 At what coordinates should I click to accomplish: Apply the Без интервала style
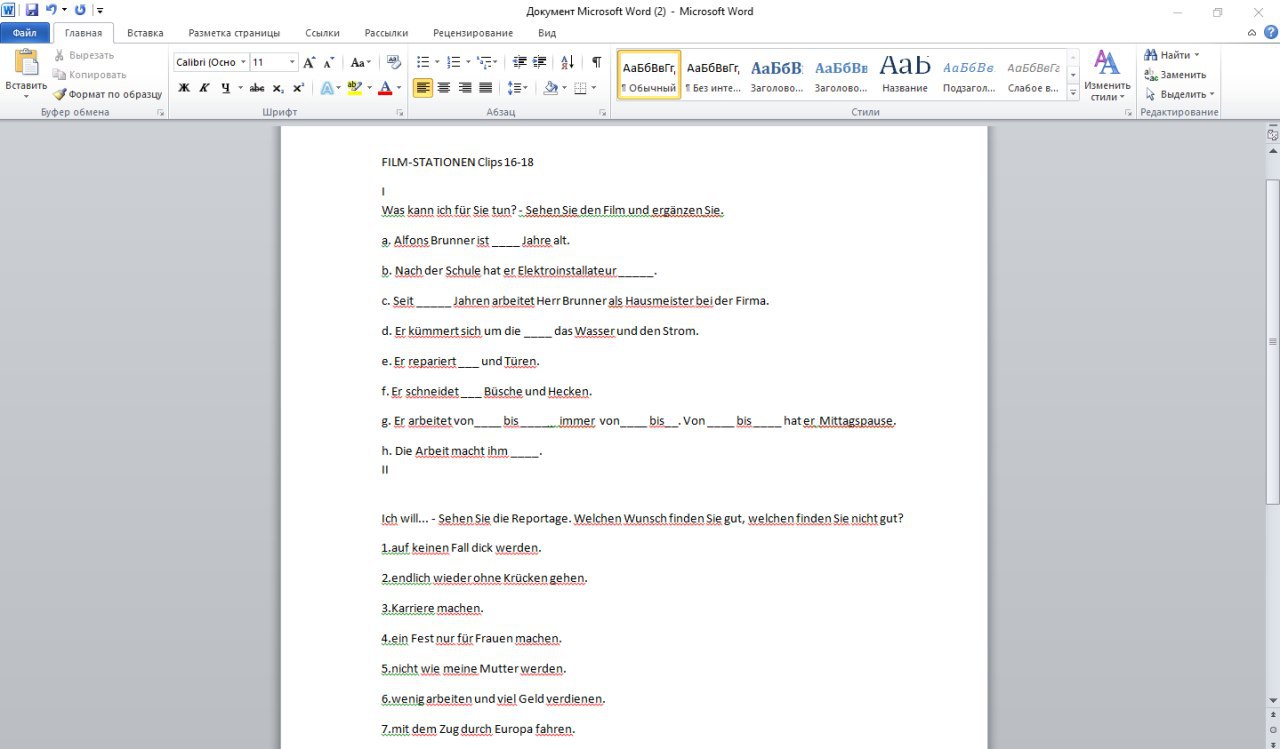point(713,75)
